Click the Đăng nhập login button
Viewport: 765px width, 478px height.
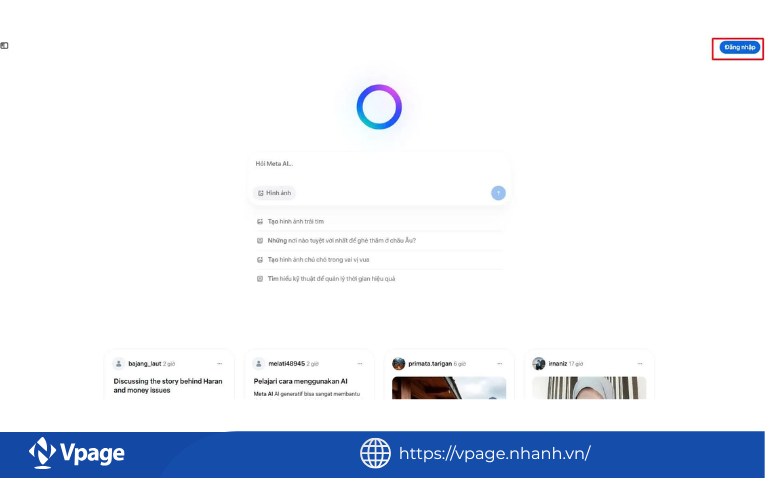[x=739, y=47]
